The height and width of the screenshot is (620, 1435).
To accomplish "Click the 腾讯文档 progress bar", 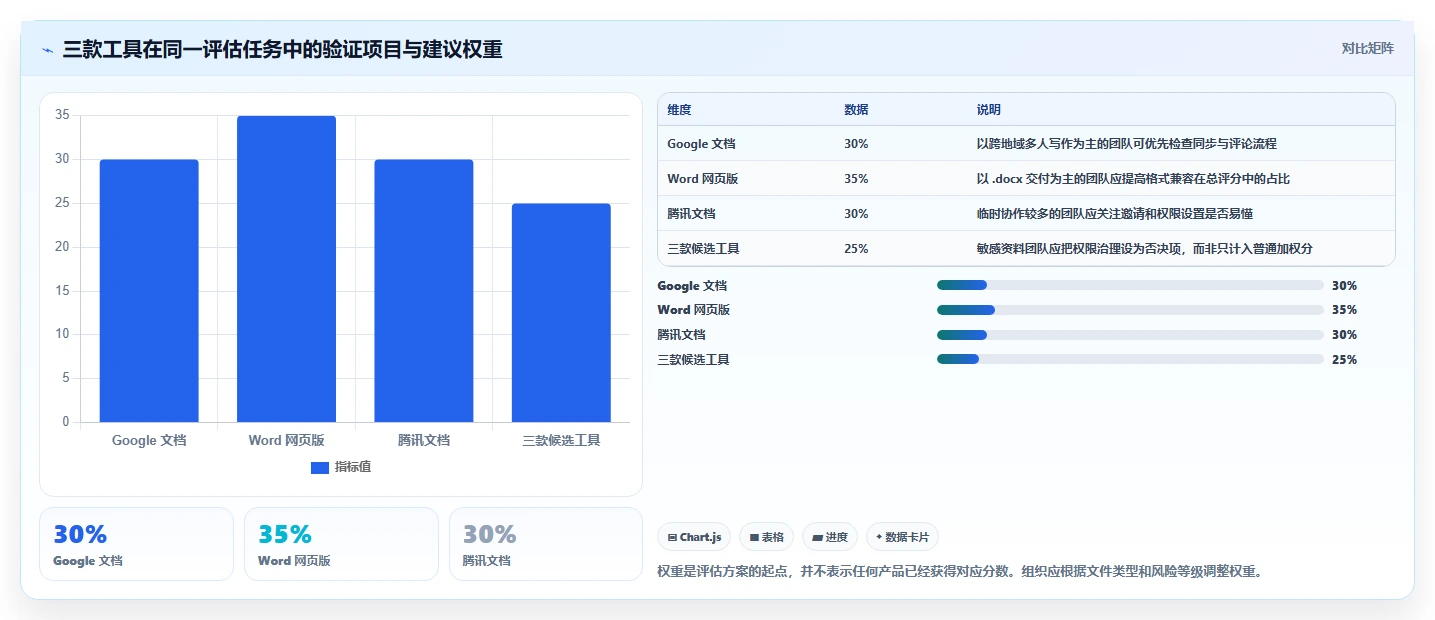I will tap(1130, 335).
